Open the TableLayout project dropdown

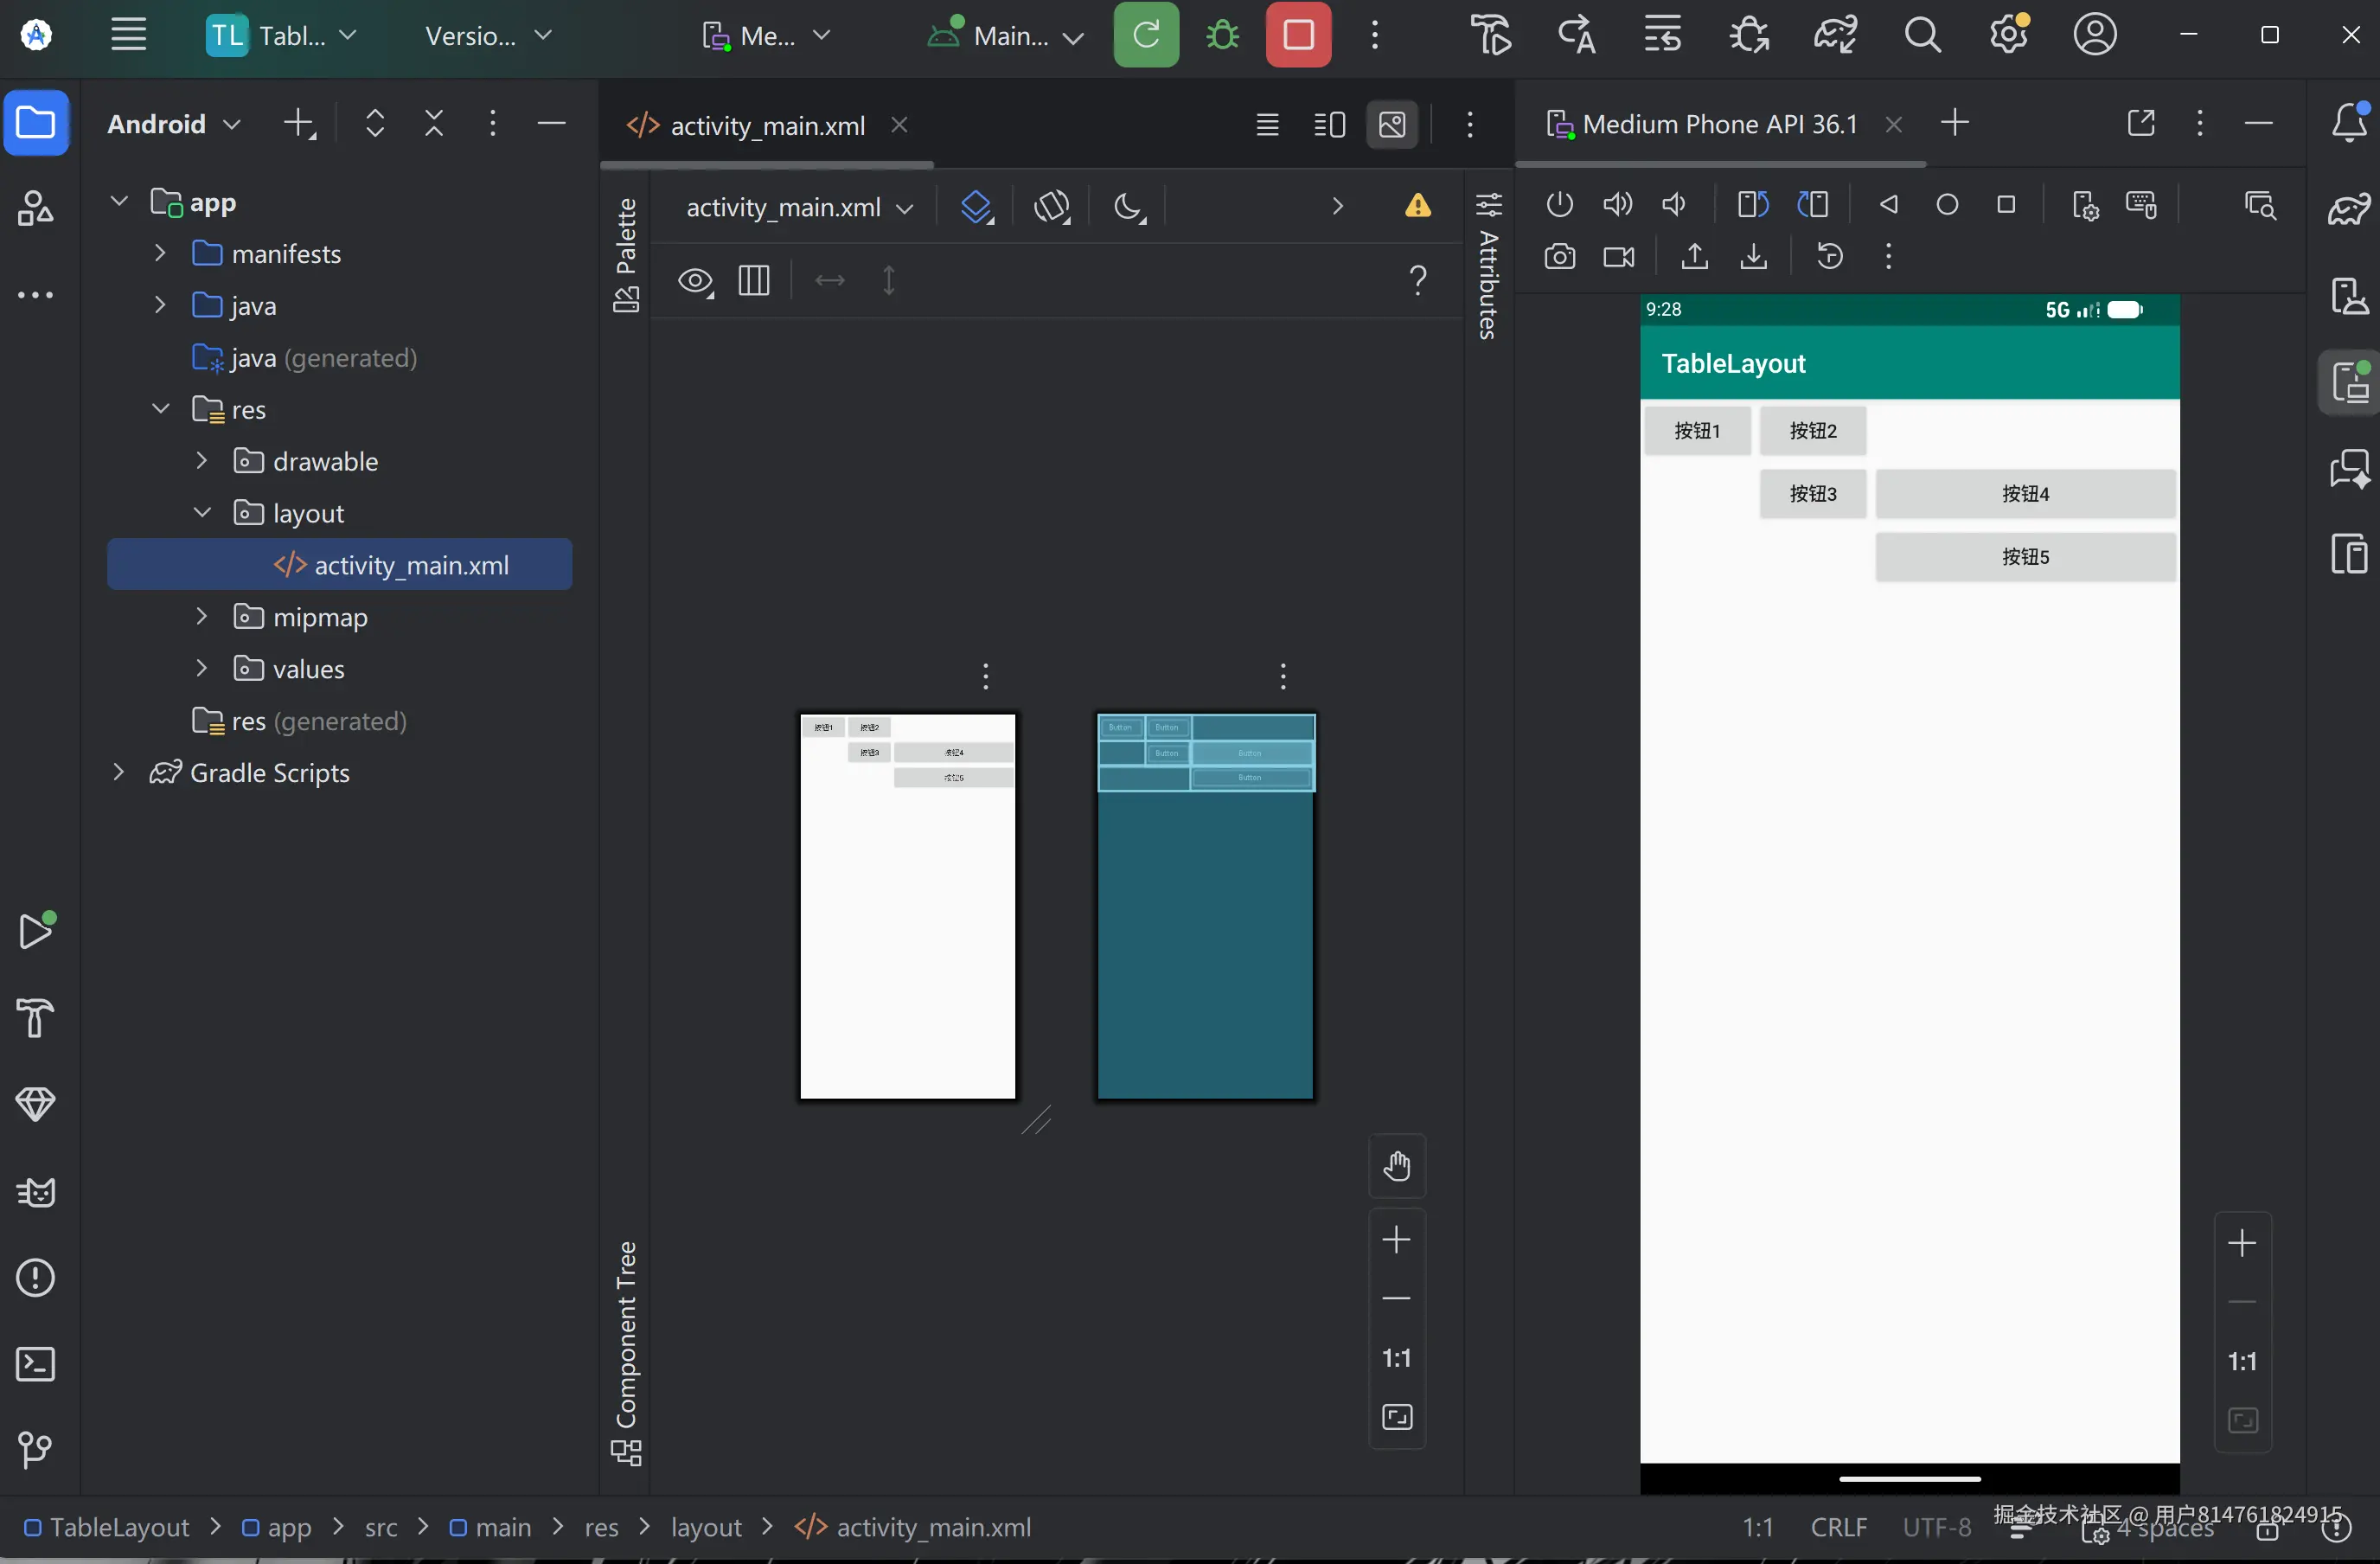pyautogui.click(x=282, y=36)
